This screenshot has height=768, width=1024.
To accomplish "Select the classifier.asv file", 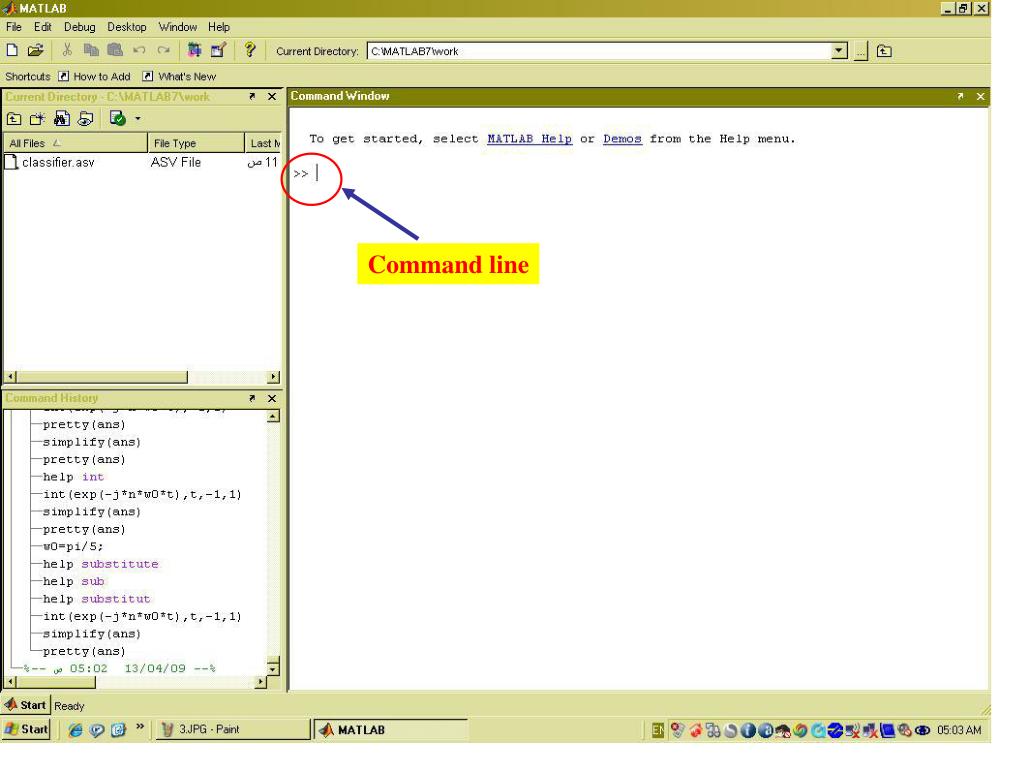I will point(50,162).
